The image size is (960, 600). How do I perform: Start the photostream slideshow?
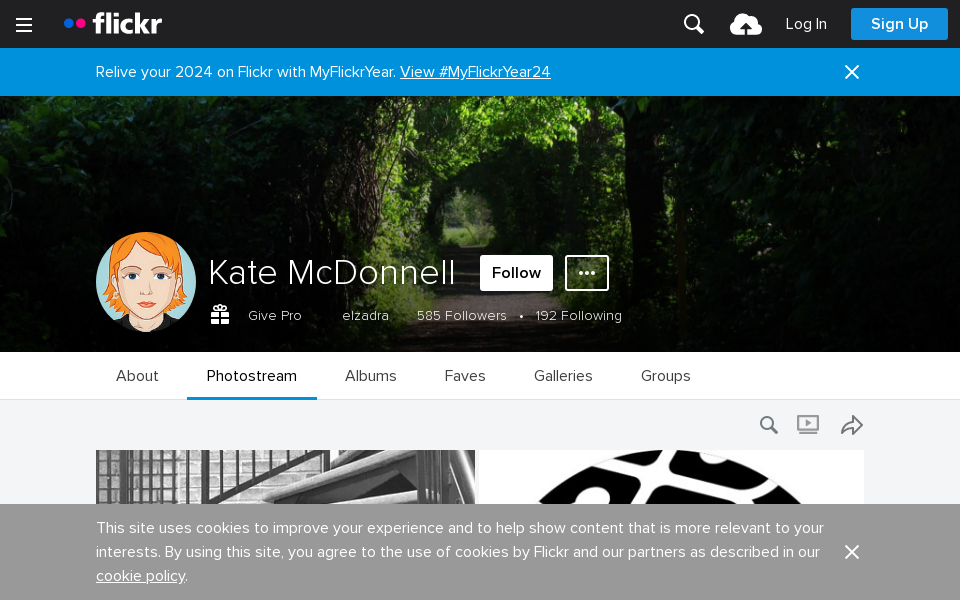pyautogui.click(x=808, y=425)
